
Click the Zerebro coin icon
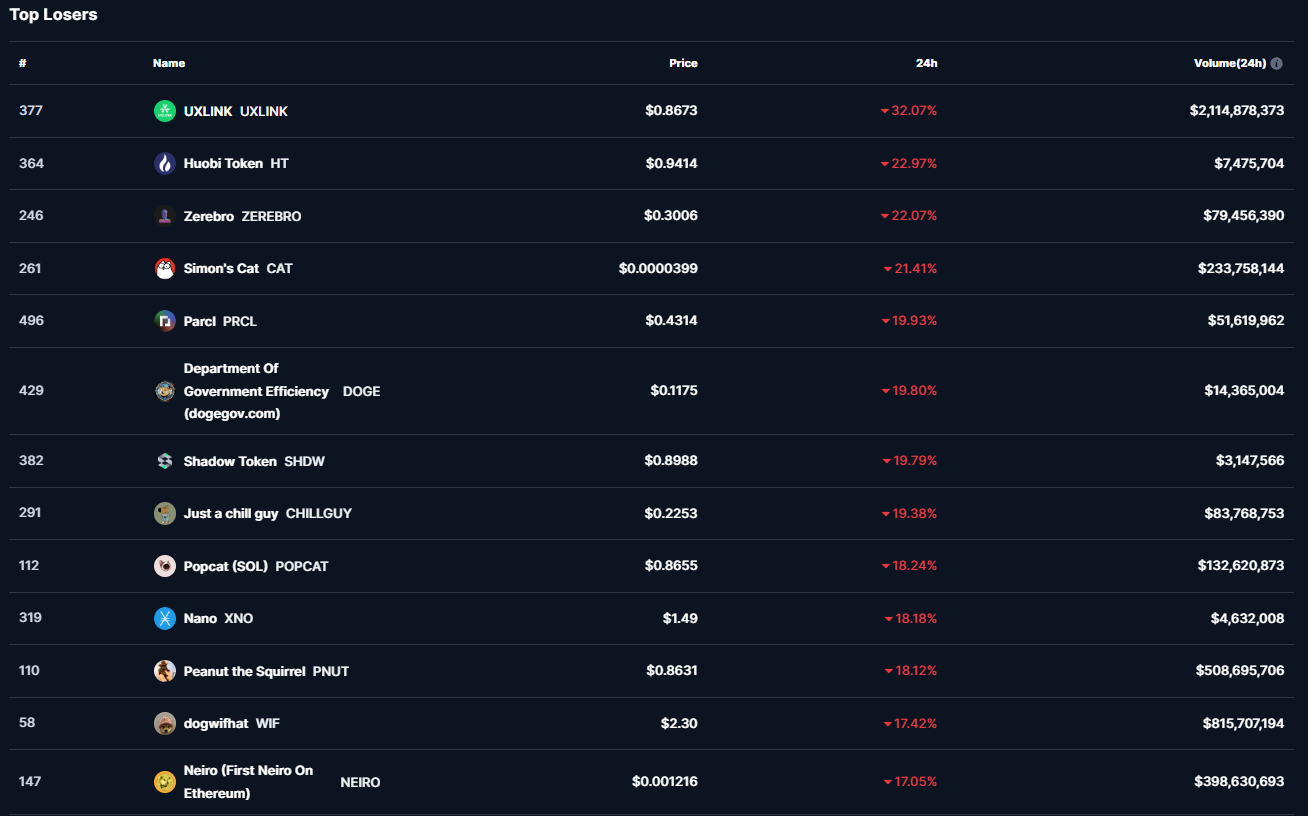click(165, 216)
